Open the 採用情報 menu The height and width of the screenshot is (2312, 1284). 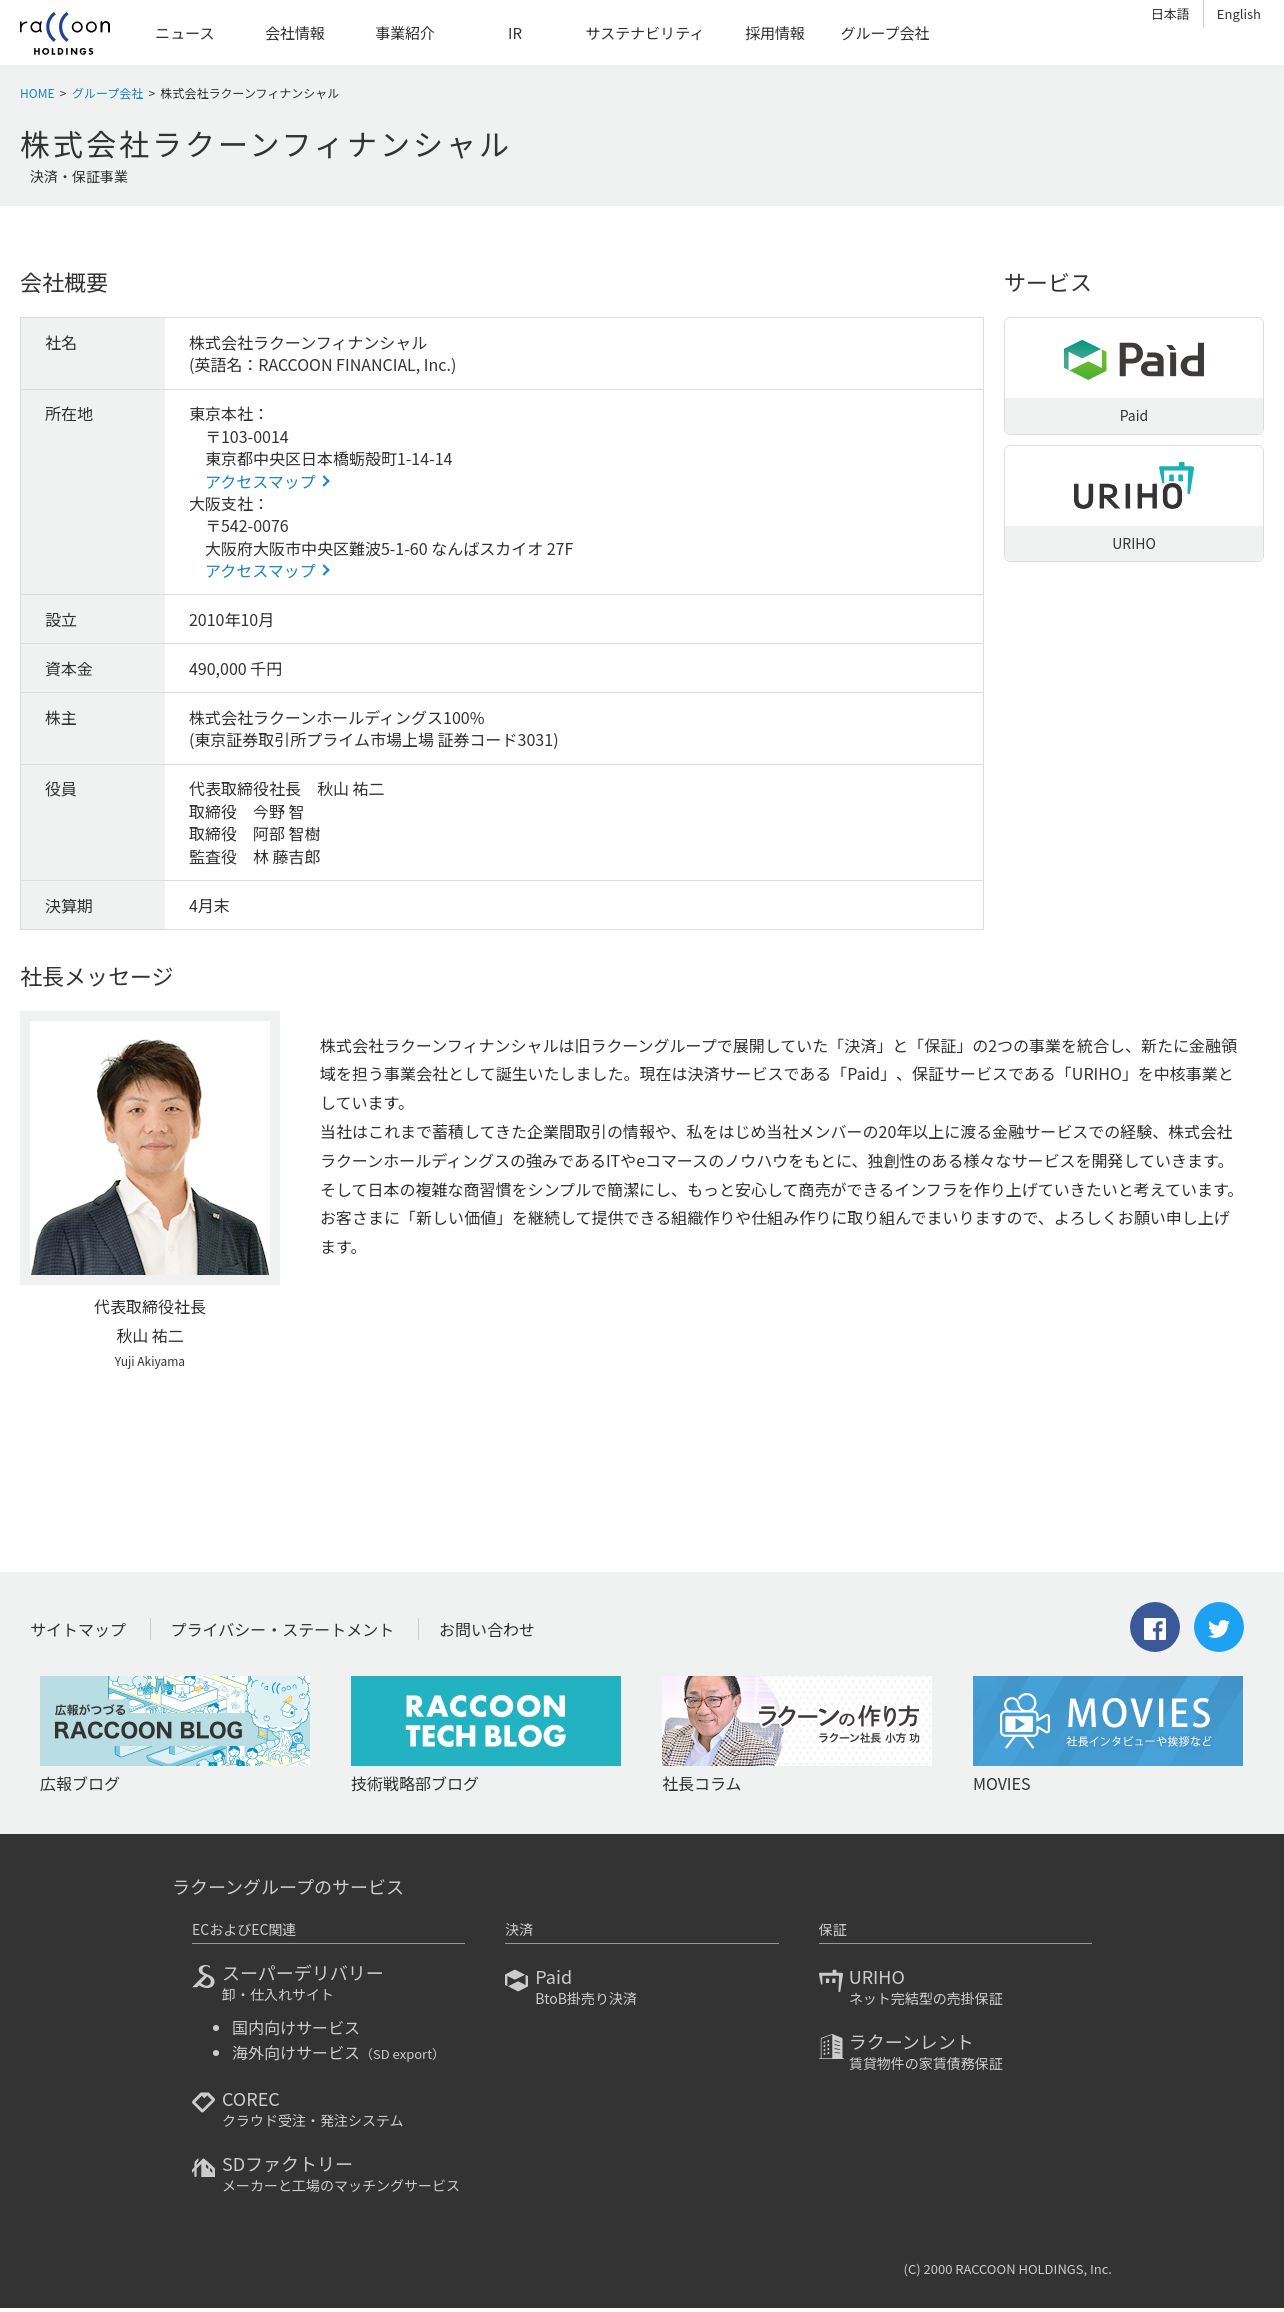pos(775,33)
